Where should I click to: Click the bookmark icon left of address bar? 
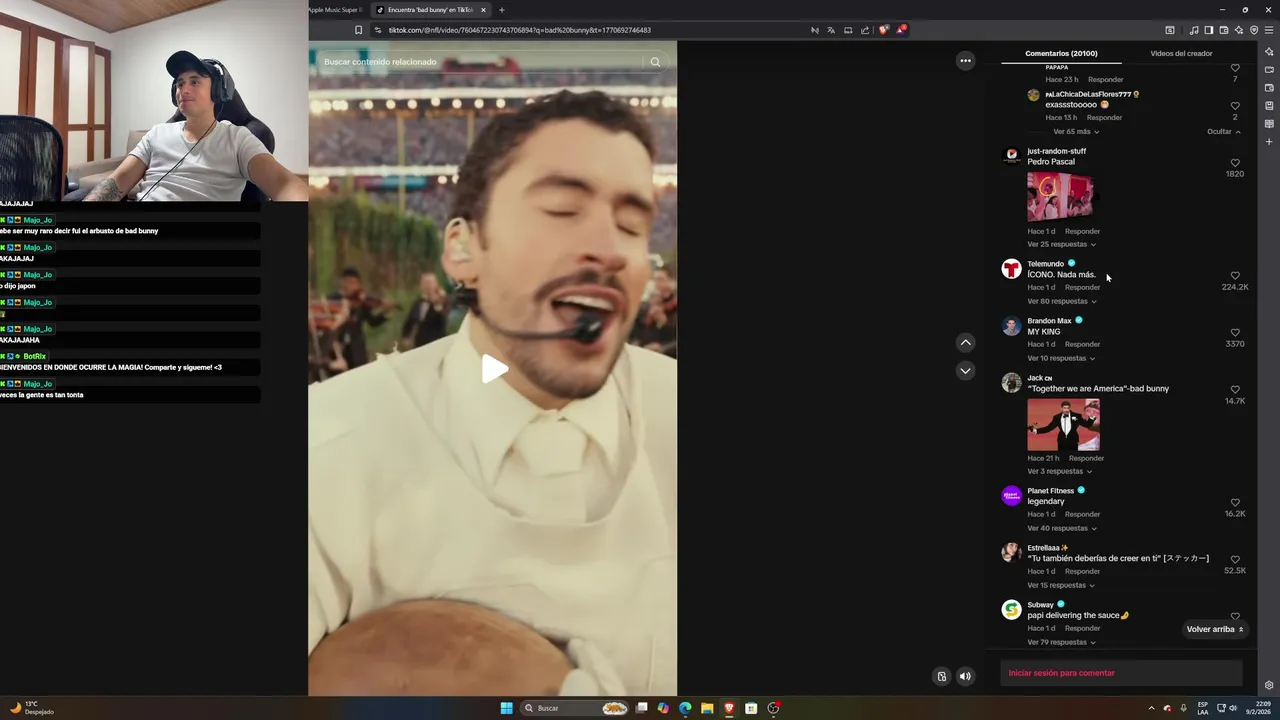(x=358, y=30)
